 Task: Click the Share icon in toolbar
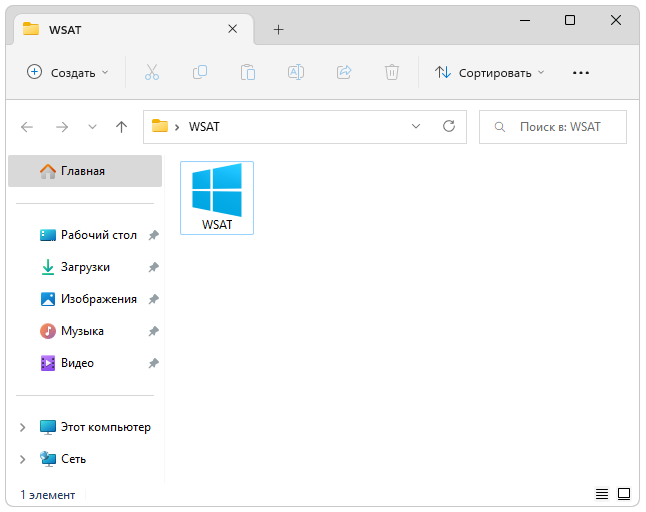tap(344, 72)
